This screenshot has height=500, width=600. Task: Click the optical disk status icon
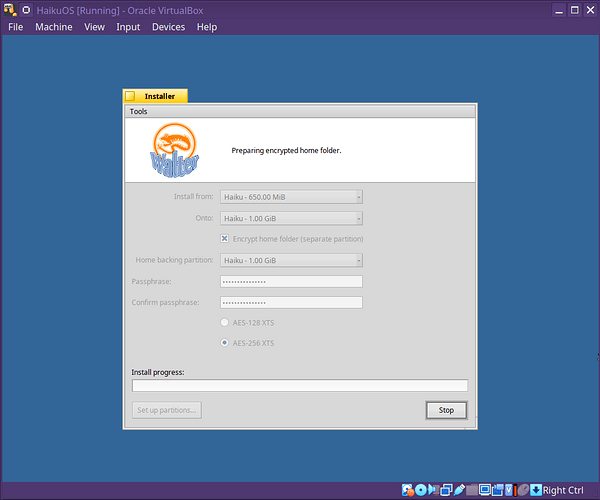tap(421, 490)
